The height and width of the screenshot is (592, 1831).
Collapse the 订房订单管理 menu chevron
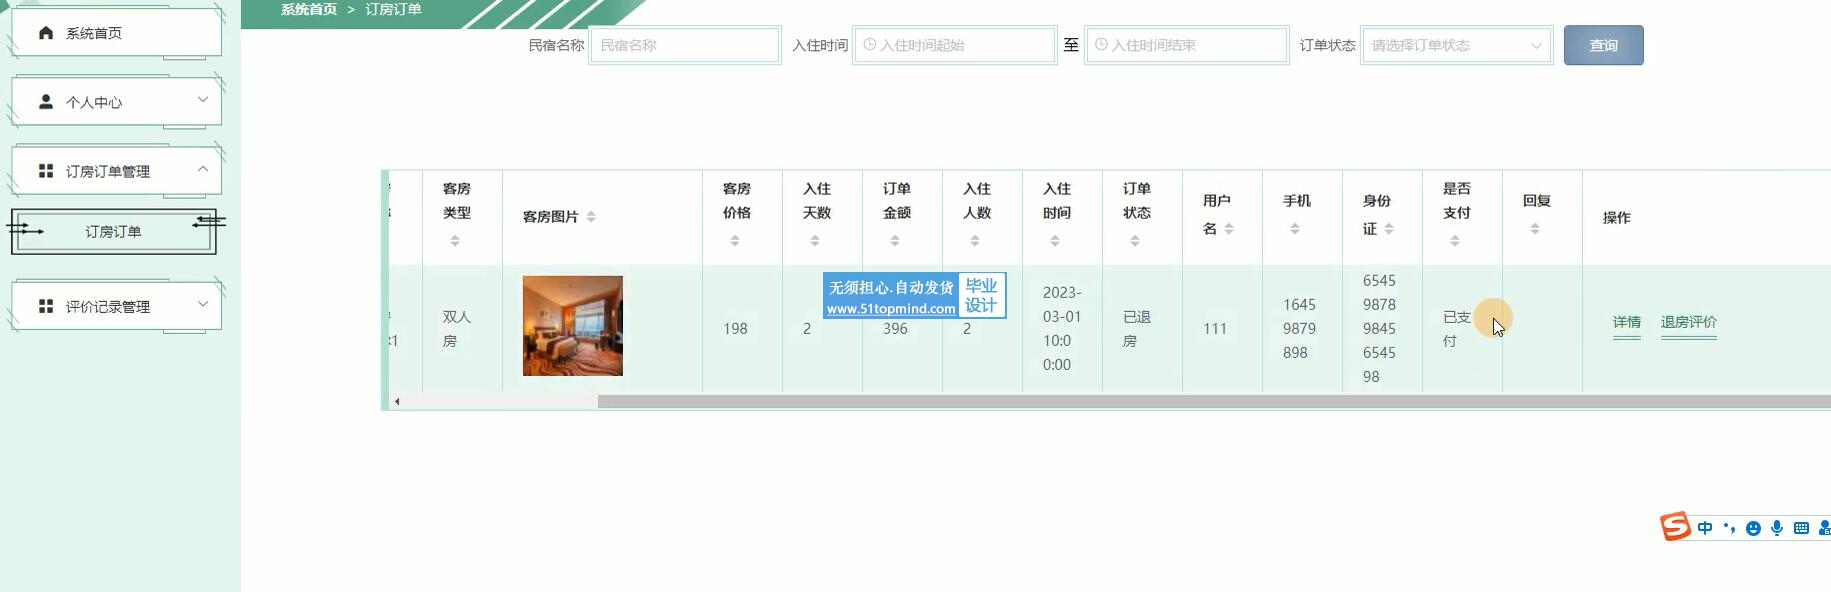[203, 169]
